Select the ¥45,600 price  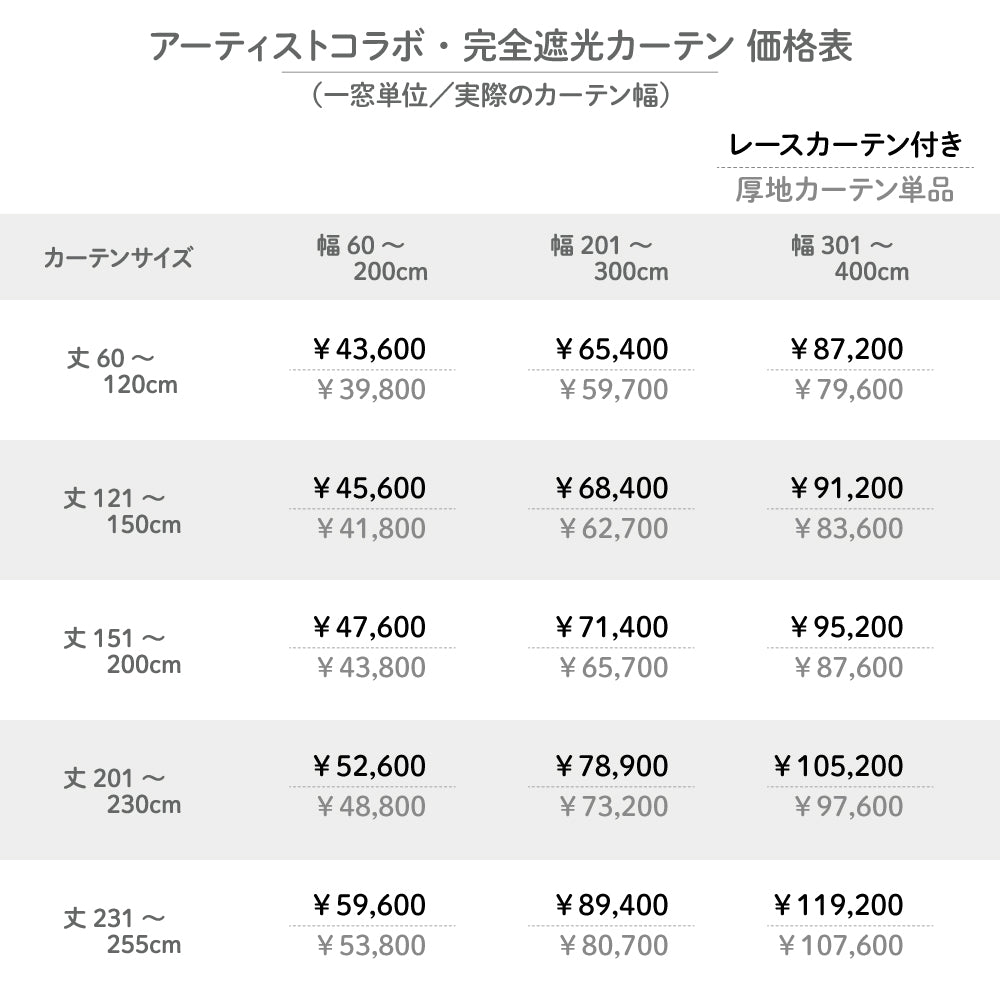pyautogui.click(x=370, y=488)
